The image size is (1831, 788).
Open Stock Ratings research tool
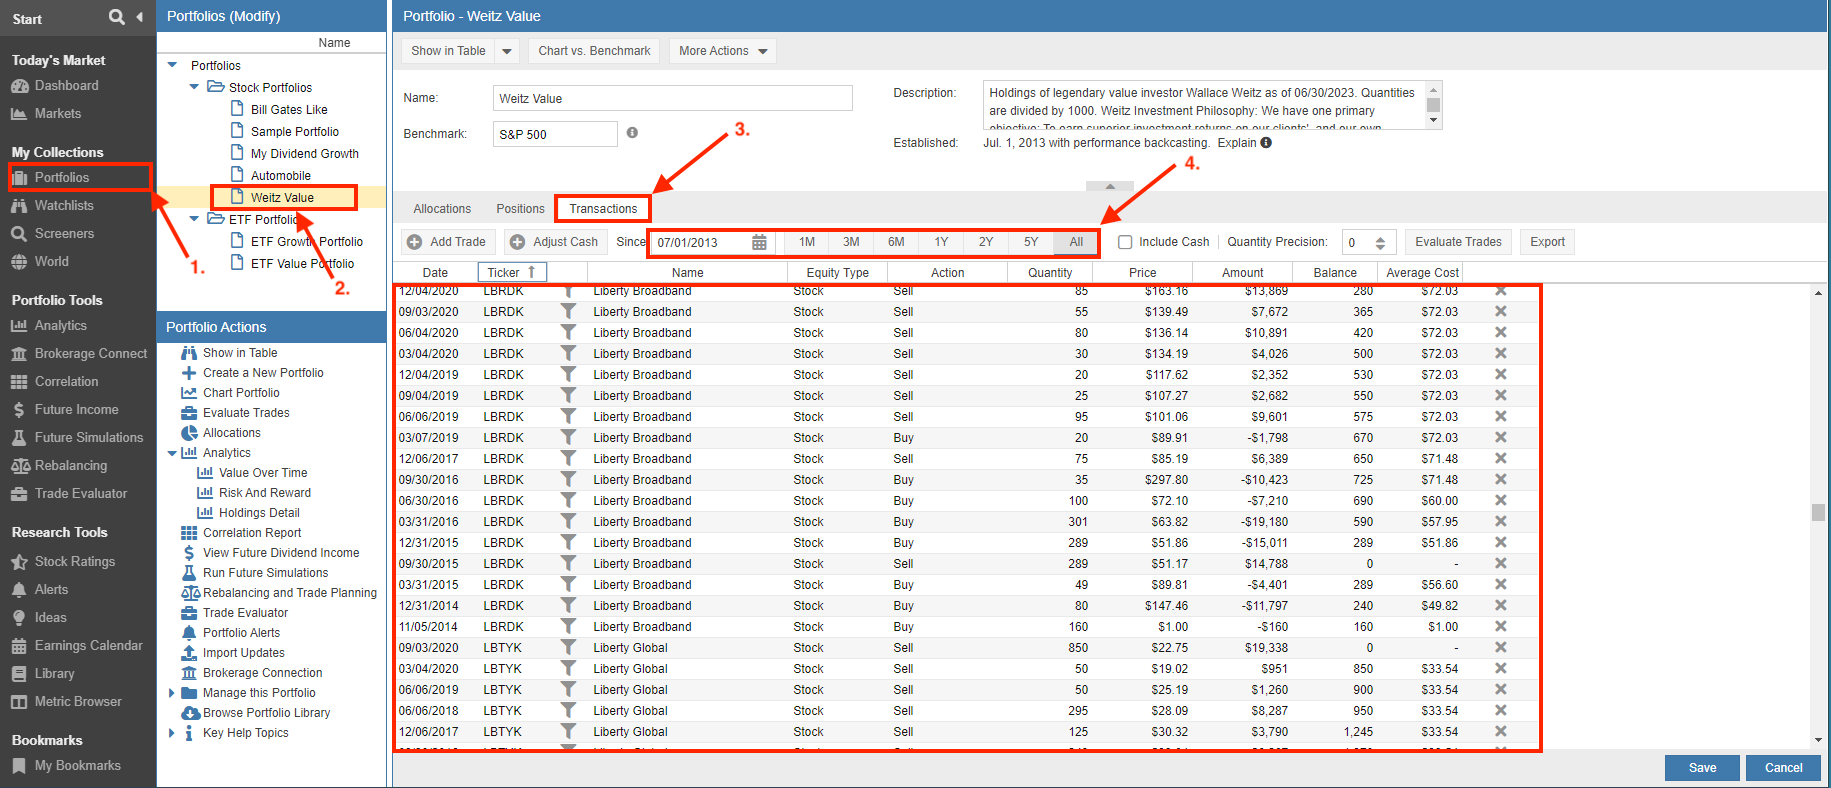pyautogui.click(x=75, y=562)
